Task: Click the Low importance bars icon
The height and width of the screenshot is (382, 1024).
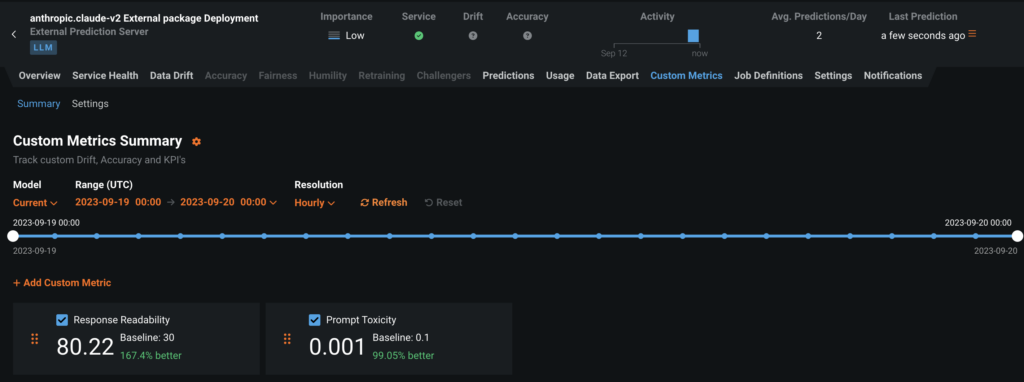Action: click(334, 36)
